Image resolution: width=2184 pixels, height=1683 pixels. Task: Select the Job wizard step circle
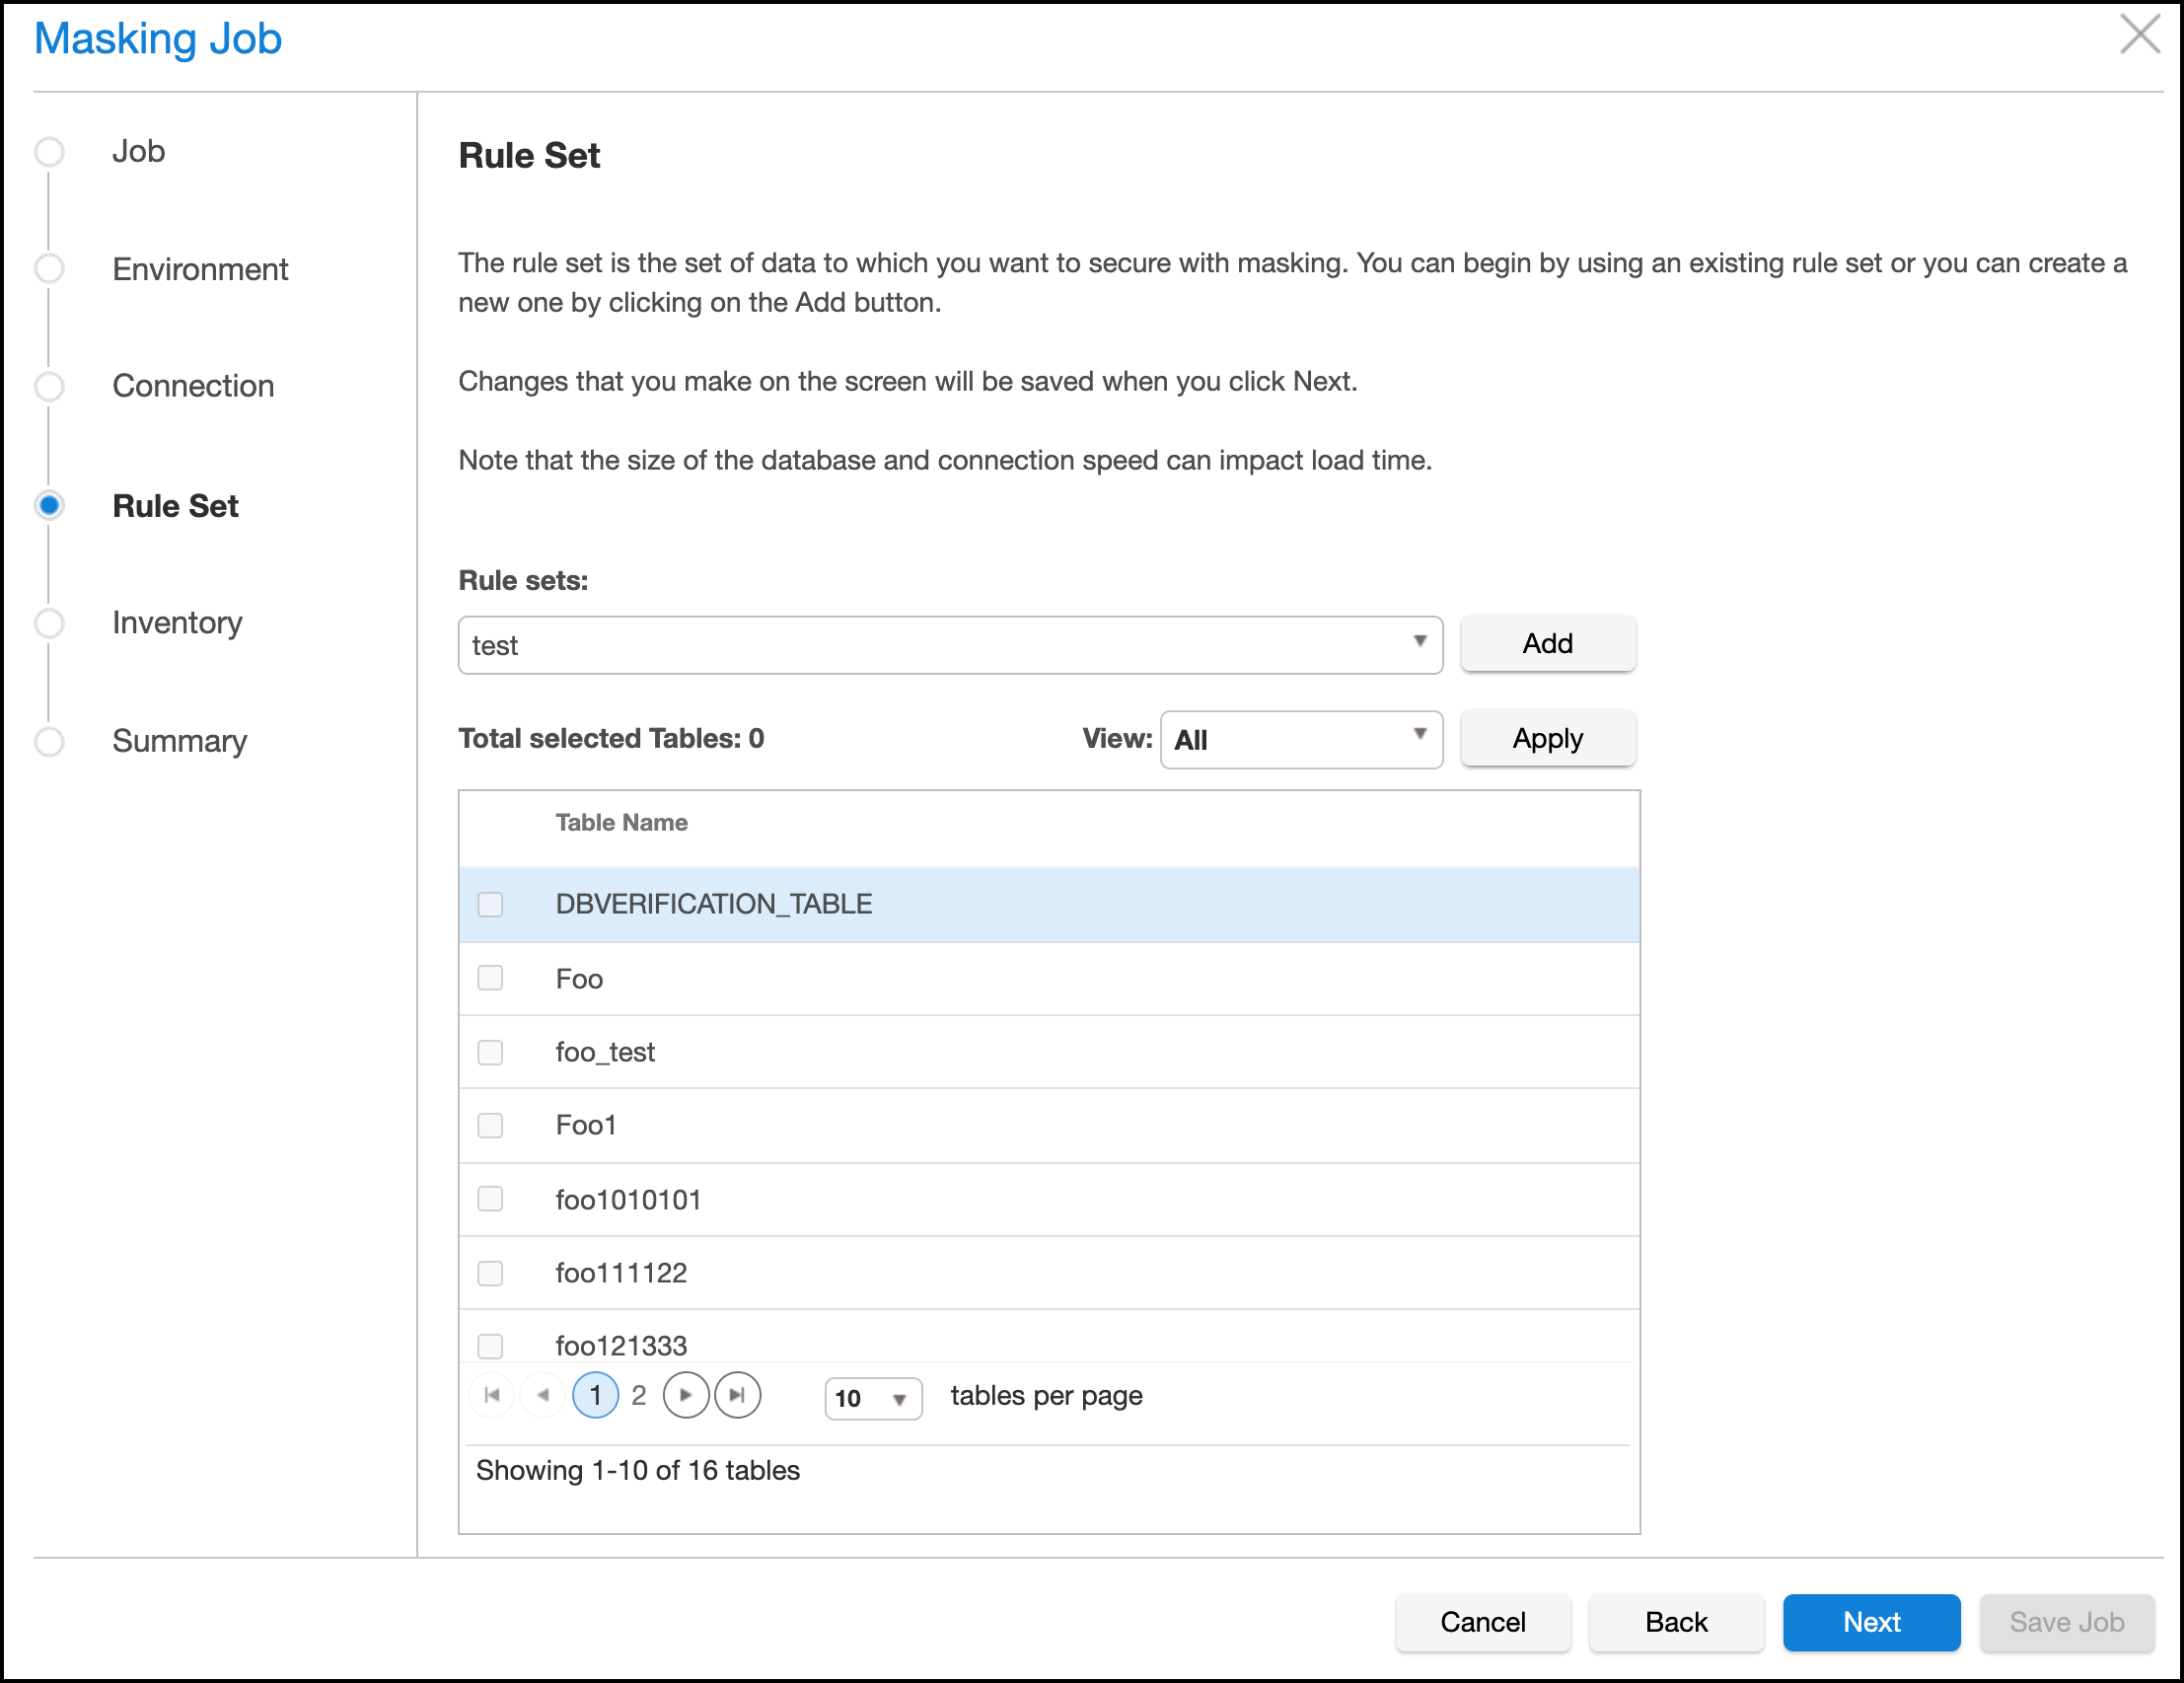tap(49, 152)
